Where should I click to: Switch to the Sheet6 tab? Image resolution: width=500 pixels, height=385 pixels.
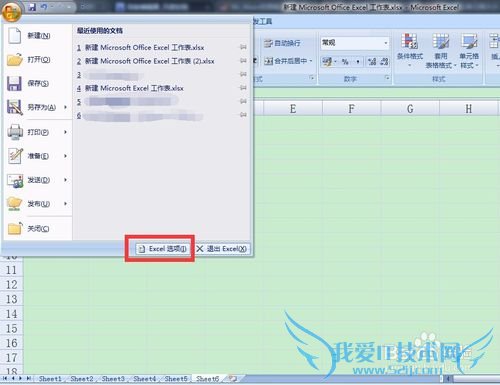point(207,379)
